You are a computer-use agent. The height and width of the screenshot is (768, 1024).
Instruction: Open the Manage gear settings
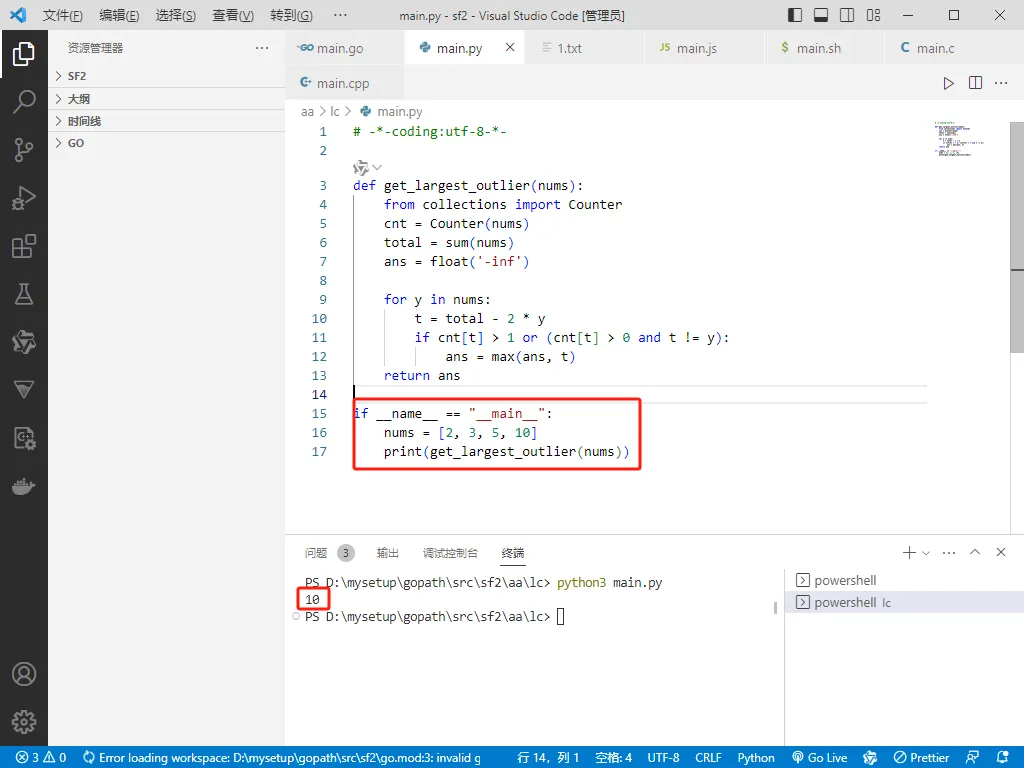pyautogui.click(x=24, y=722)
